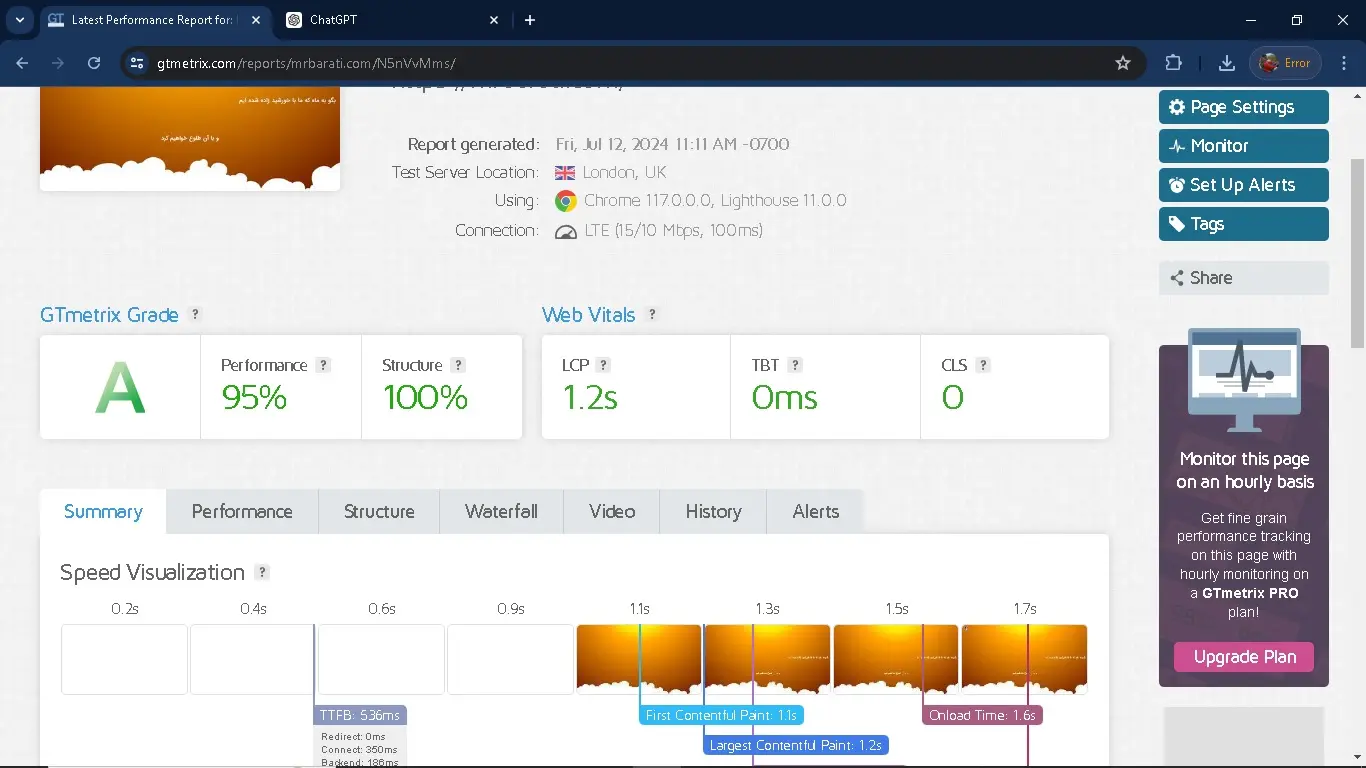The height and width of the screenshot is (768, 1366).
Task: Click the profile Error button
Action: (1286, 63)
